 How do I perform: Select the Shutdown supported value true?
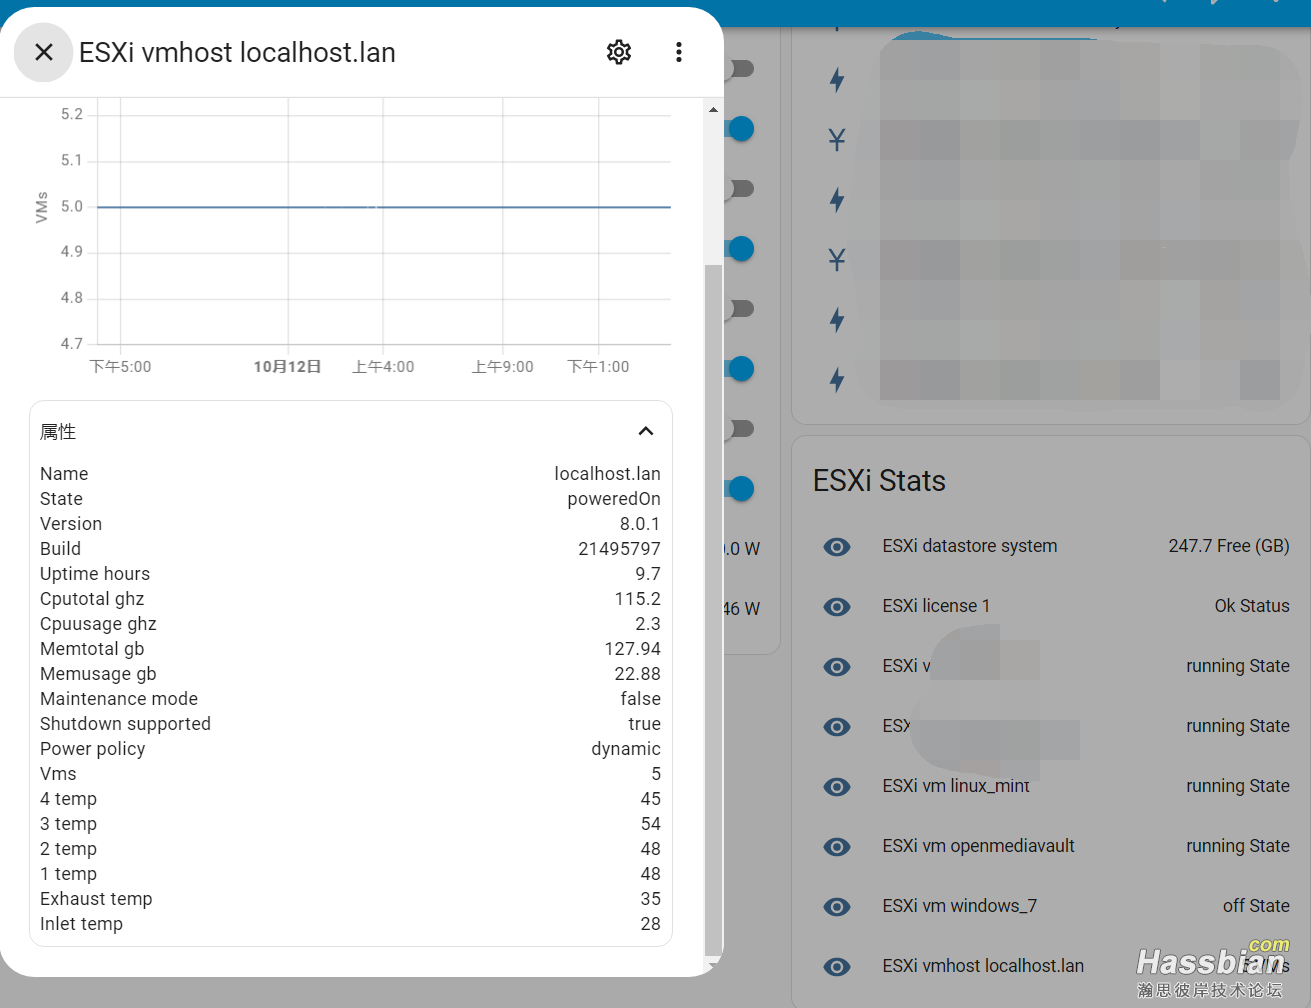pyautogui.click(x=644, y=724)
